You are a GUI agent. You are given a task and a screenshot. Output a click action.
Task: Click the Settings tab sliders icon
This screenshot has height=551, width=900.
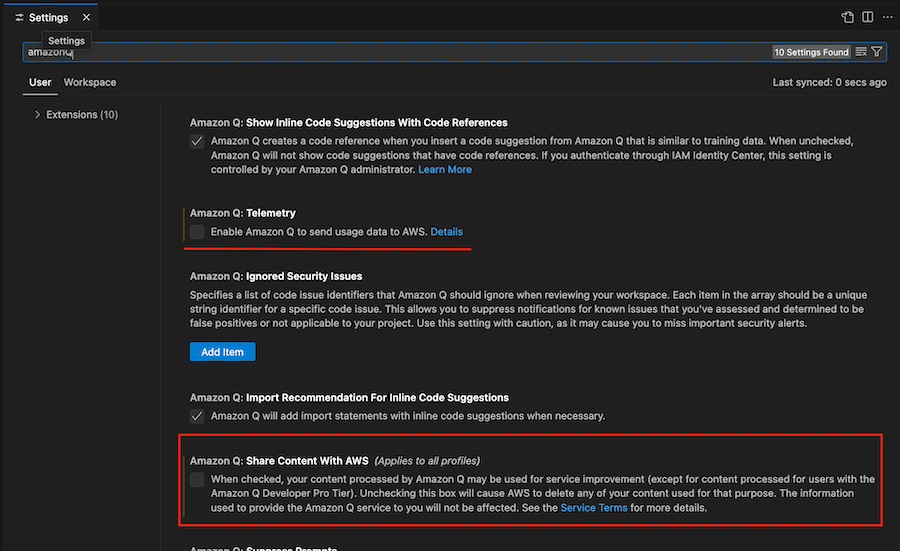tap(19, 17)
